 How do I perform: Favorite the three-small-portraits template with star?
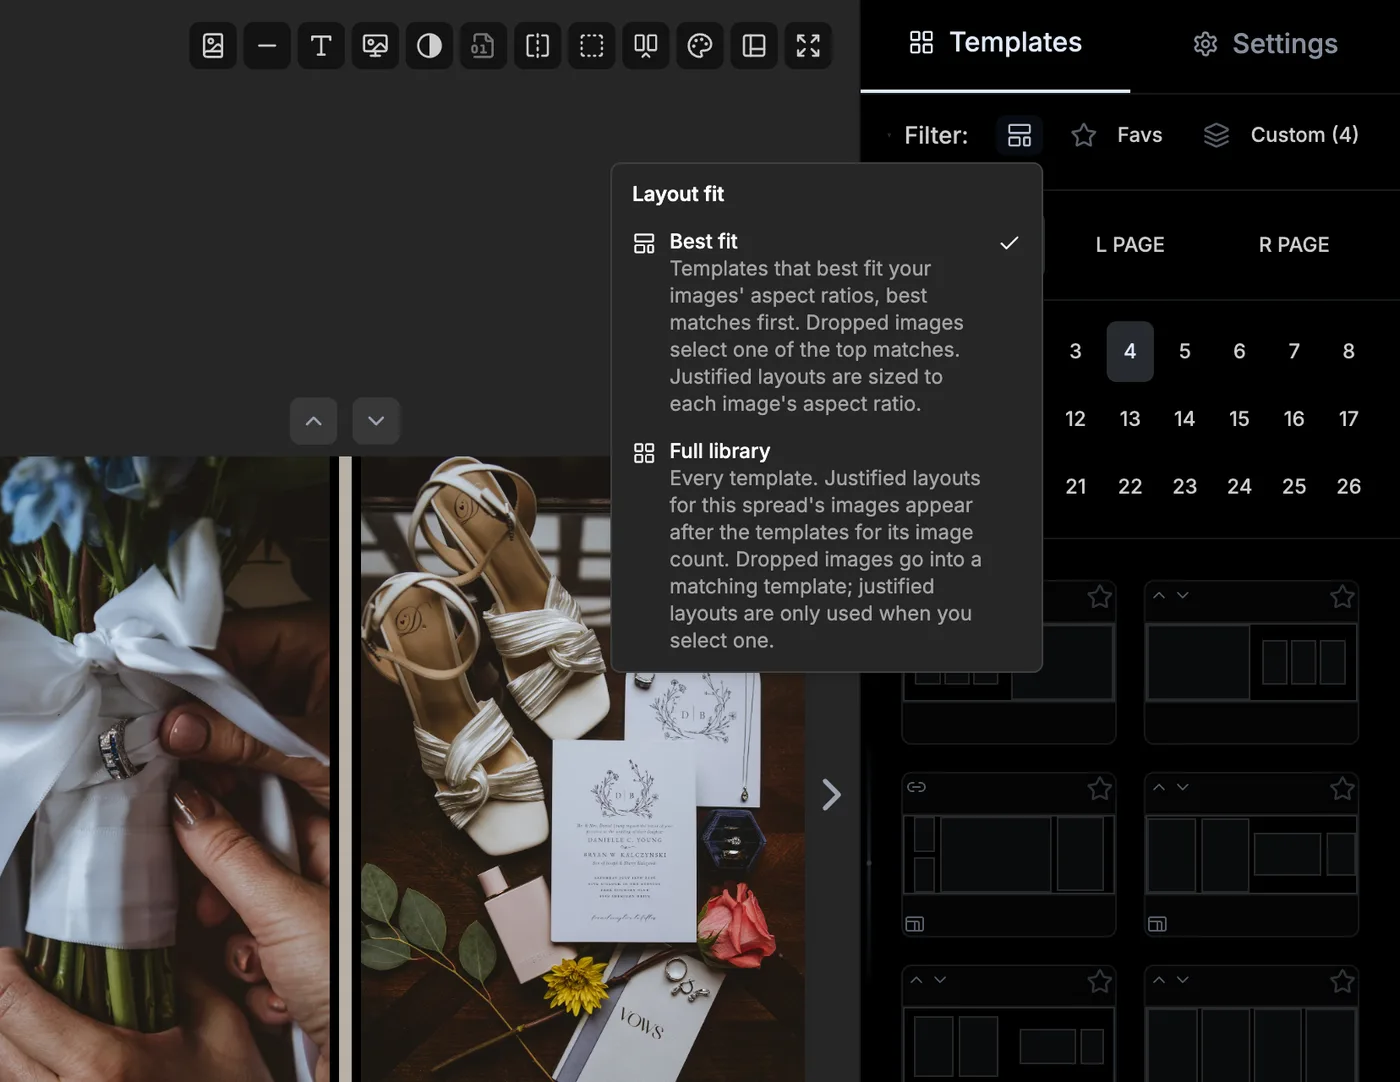pos(1342,597)
